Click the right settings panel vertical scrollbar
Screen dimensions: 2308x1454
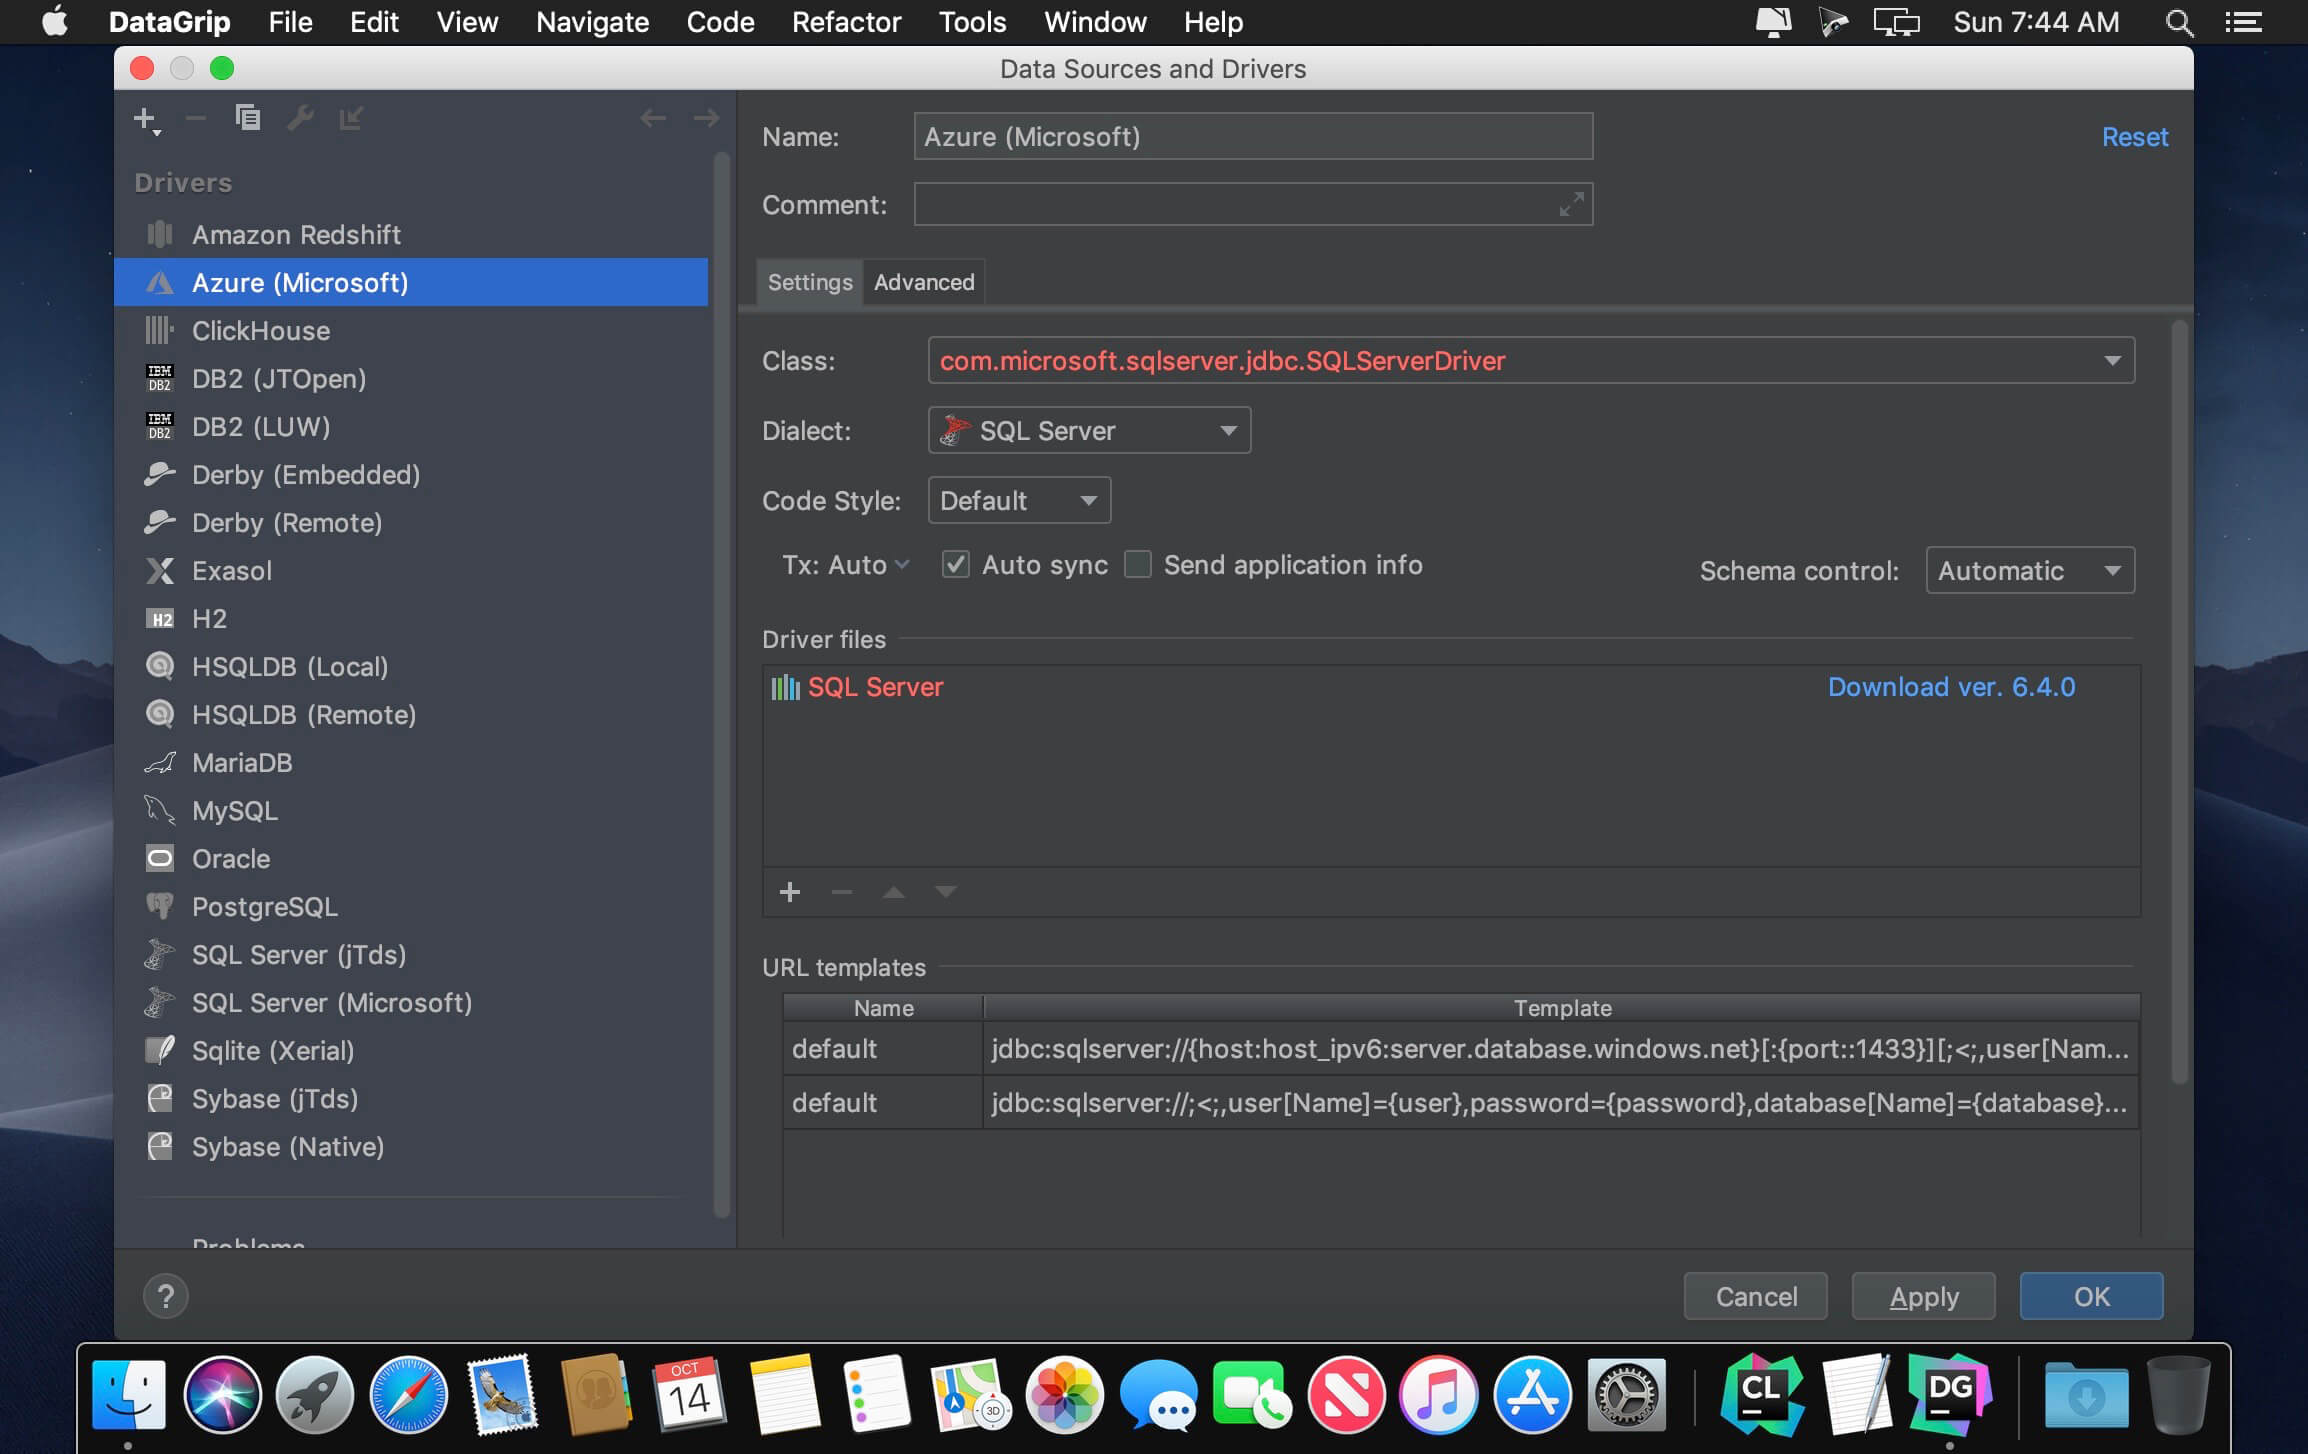[2180, 700]
